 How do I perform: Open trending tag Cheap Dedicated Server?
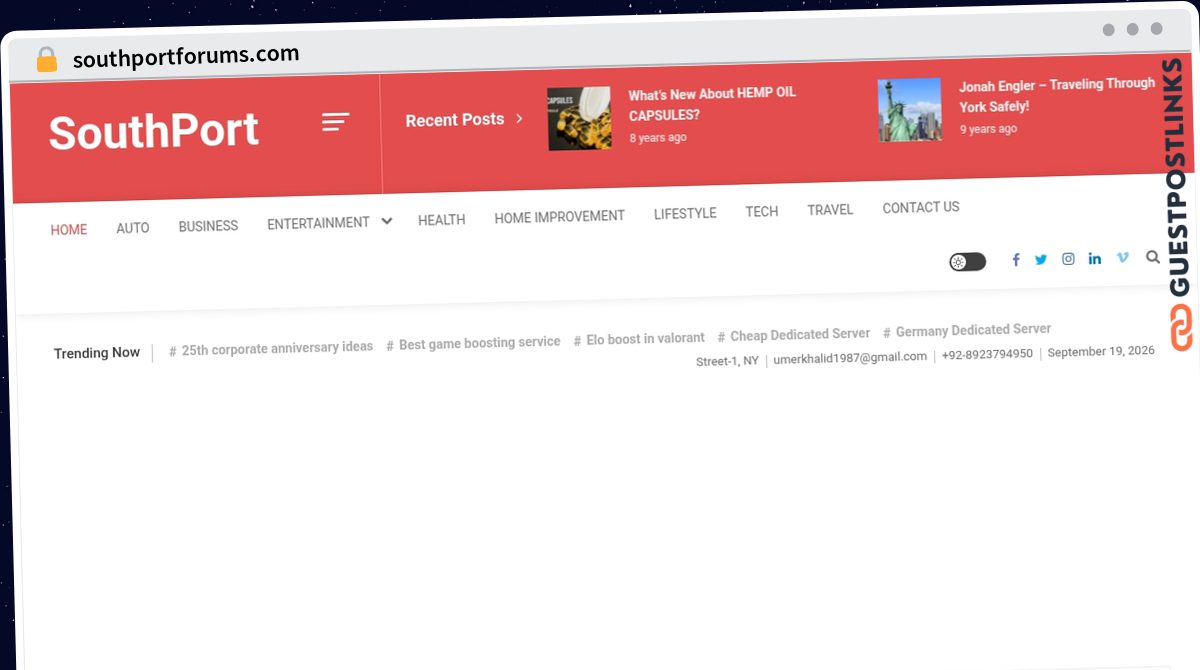click(x=794, y=335)
